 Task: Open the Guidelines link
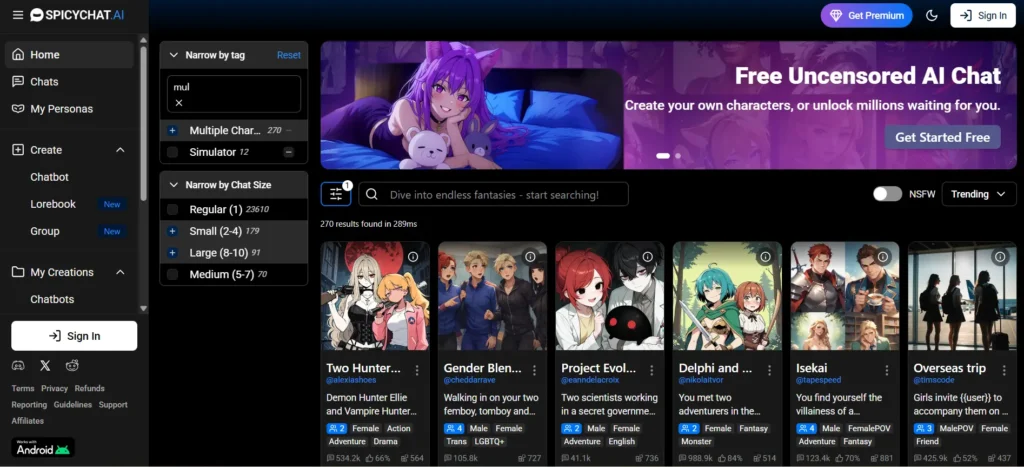pyautogui.click(x=73, y=405)
